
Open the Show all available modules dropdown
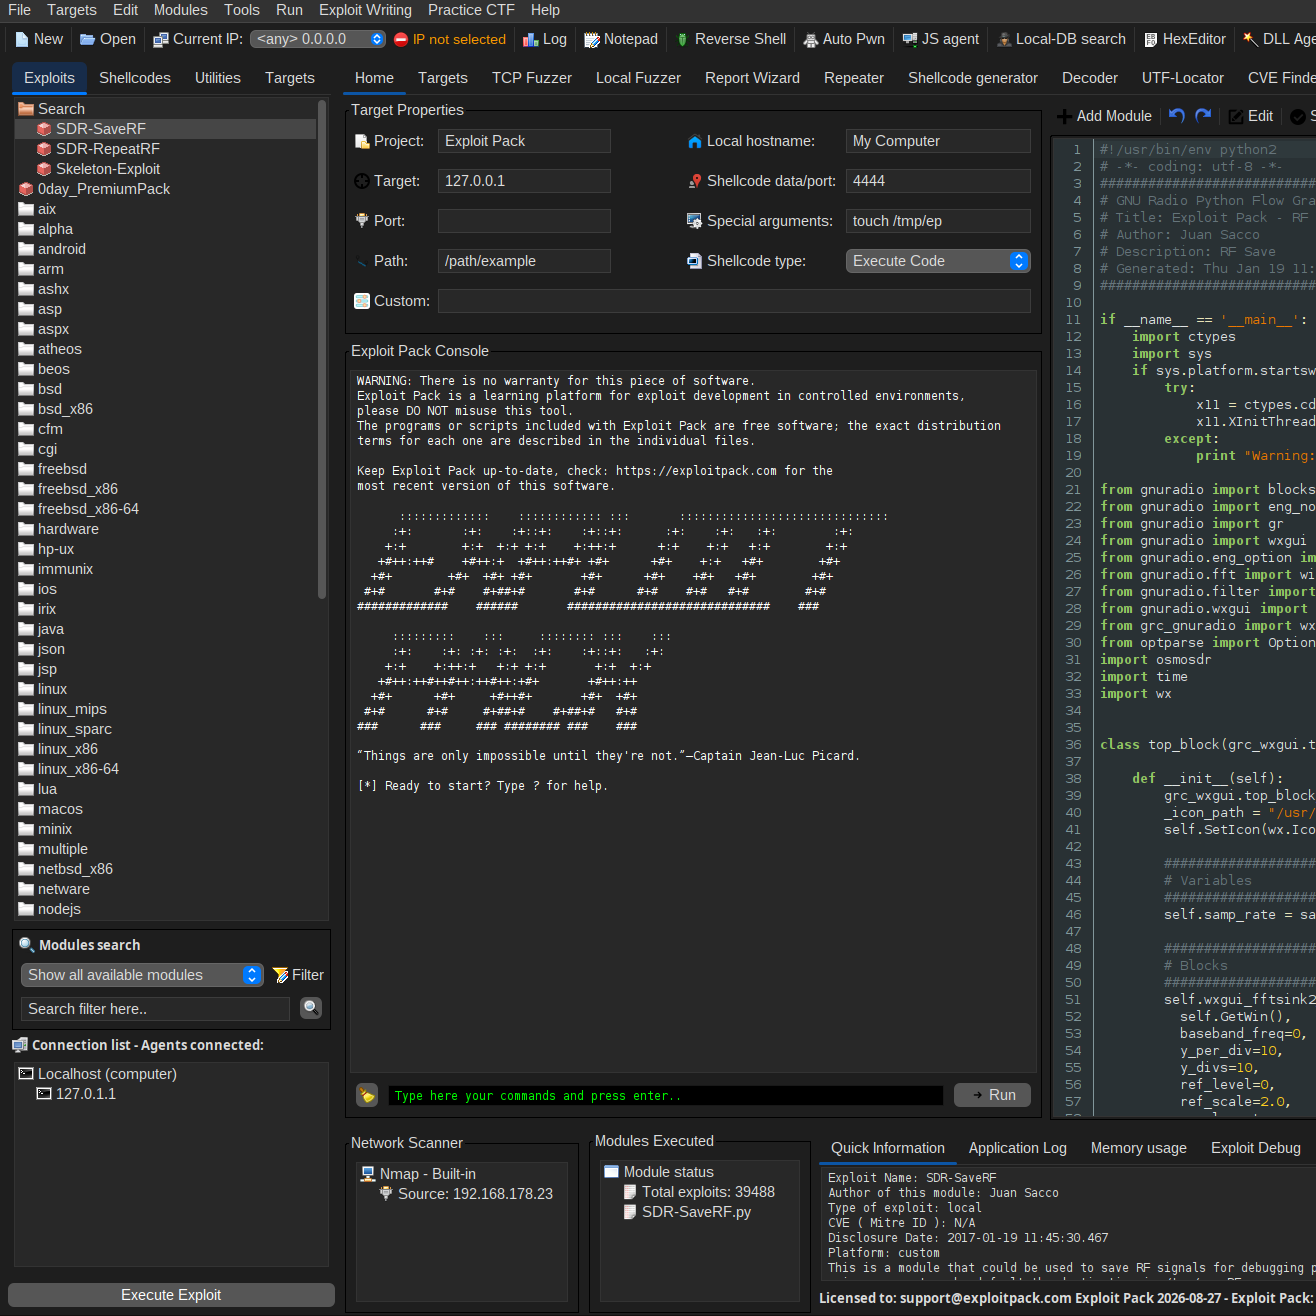[x=141, y=975]
